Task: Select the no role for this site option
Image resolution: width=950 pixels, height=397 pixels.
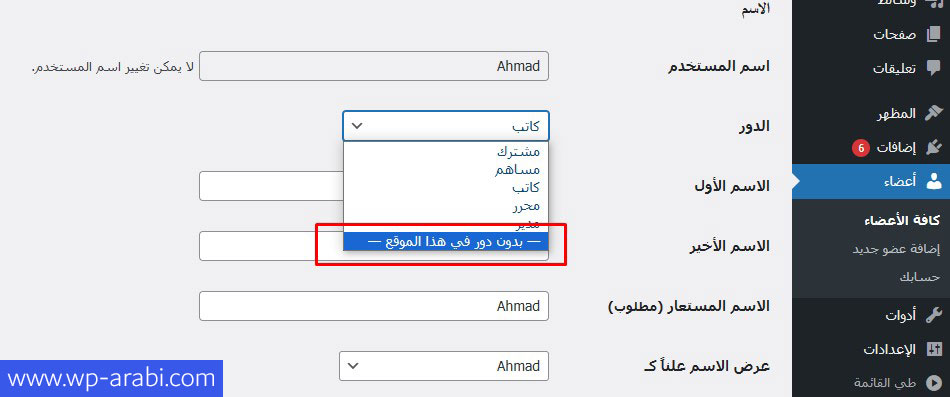Action: click(446, 241)
